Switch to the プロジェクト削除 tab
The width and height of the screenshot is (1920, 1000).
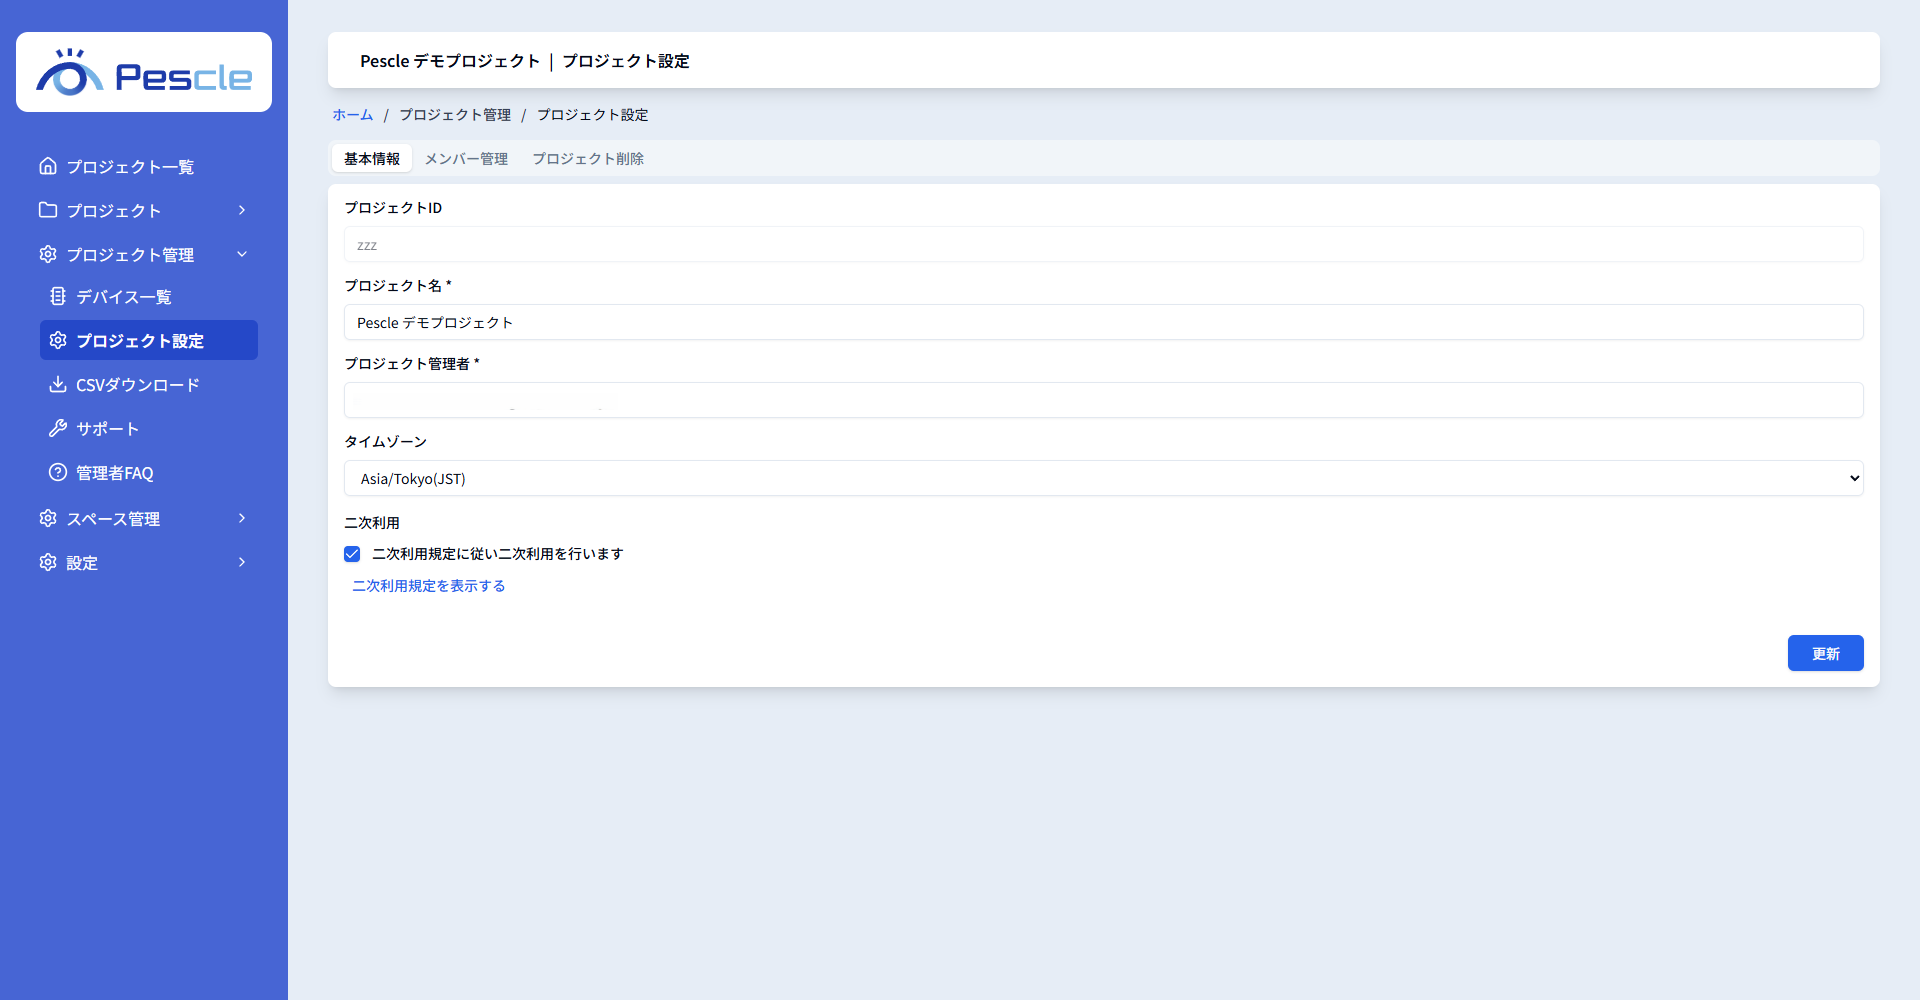point(588,158)
